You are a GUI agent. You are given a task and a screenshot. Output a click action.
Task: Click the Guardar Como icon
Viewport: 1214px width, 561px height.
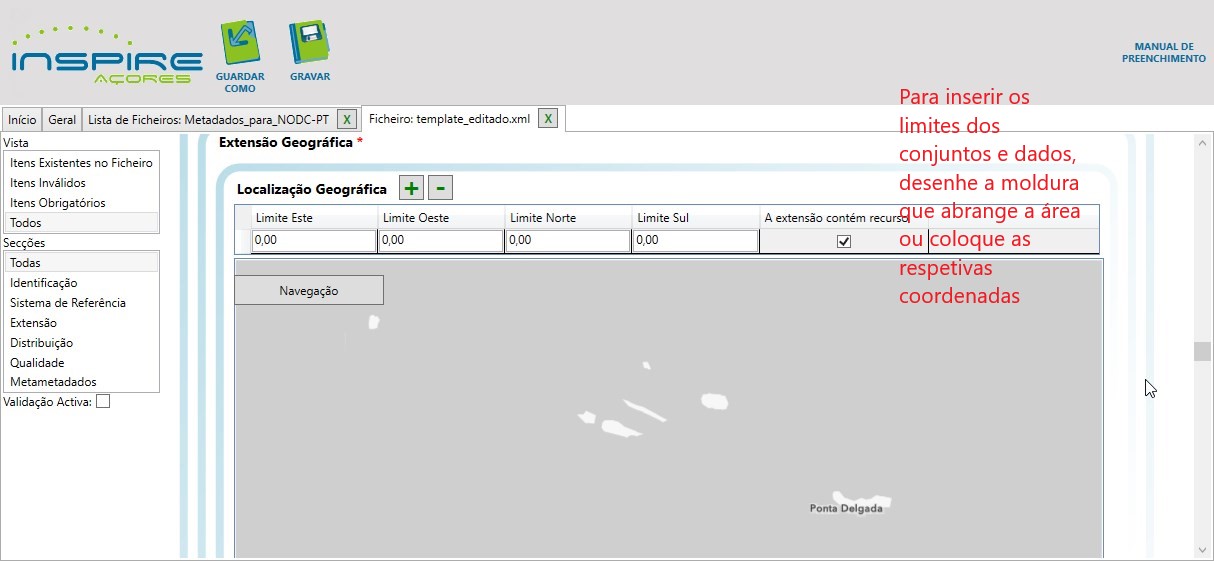240,45
